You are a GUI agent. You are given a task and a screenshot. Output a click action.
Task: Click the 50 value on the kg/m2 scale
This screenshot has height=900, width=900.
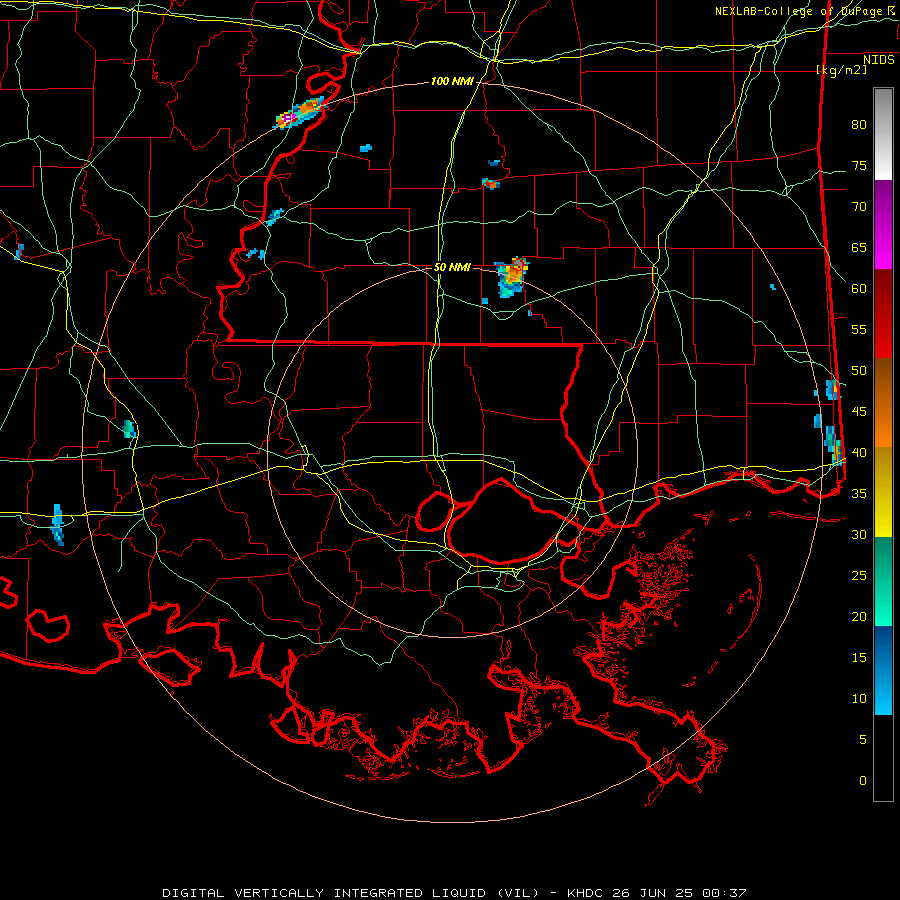859,370
